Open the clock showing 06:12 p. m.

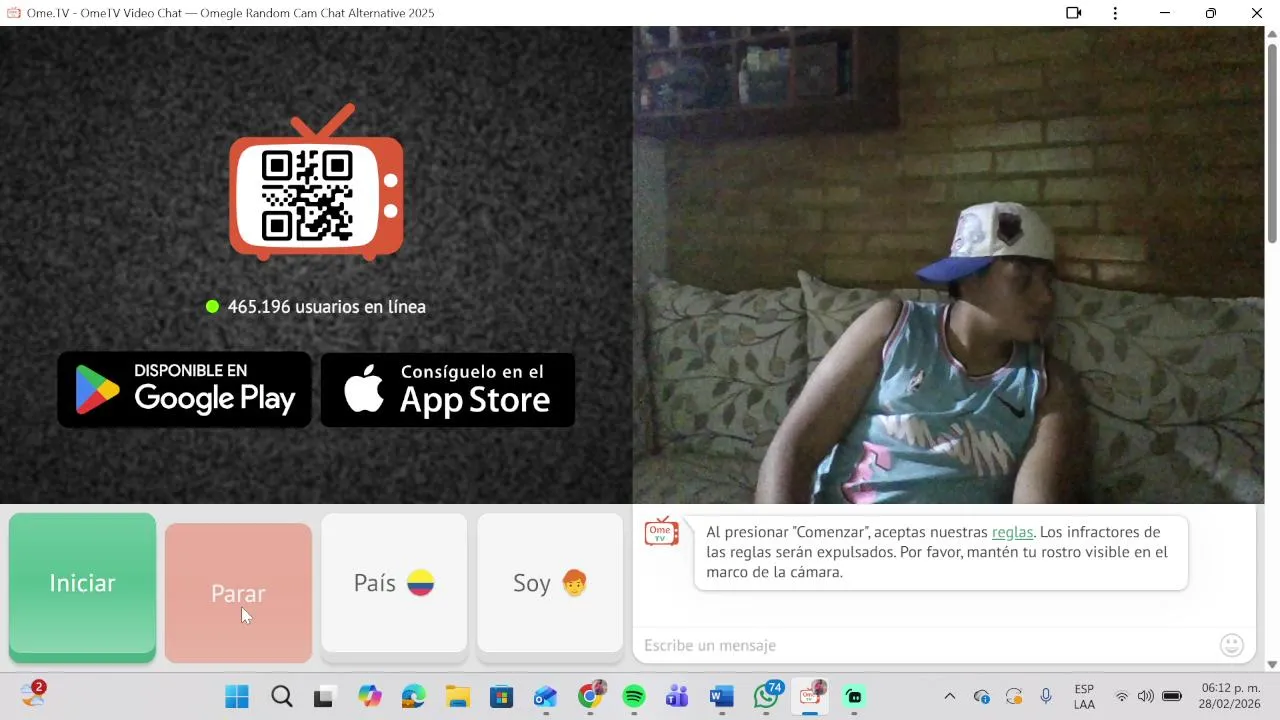tap(1230, 697)
